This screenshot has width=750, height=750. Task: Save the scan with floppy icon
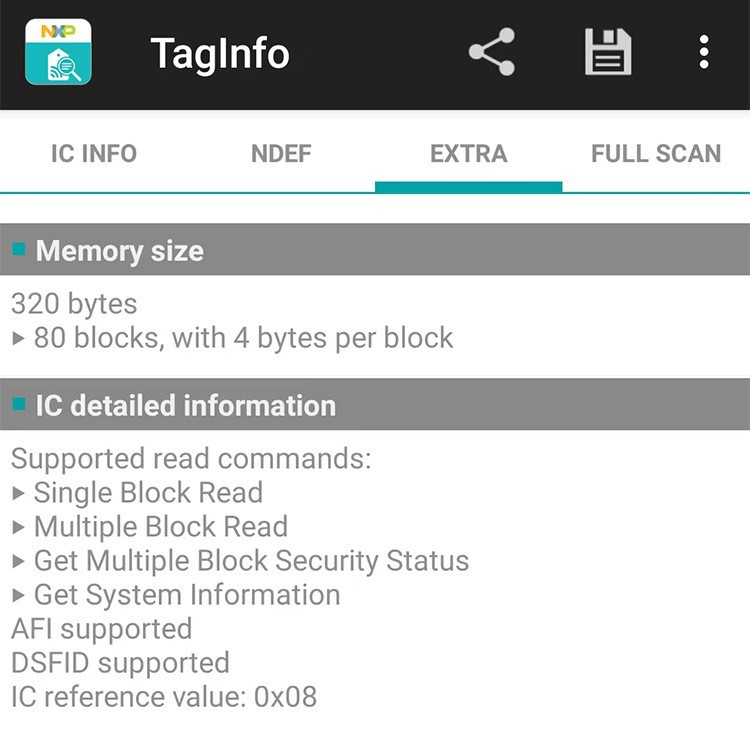pyautogui.click(x=608, y=52)
